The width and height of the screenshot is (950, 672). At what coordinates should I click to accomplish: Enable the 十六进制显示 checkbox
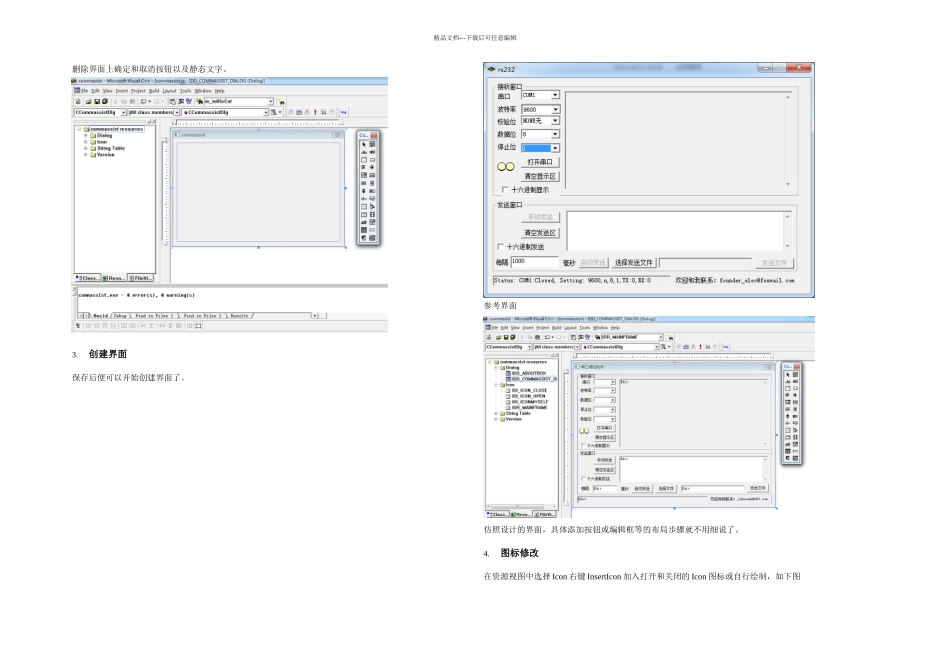tap(504, 189)
